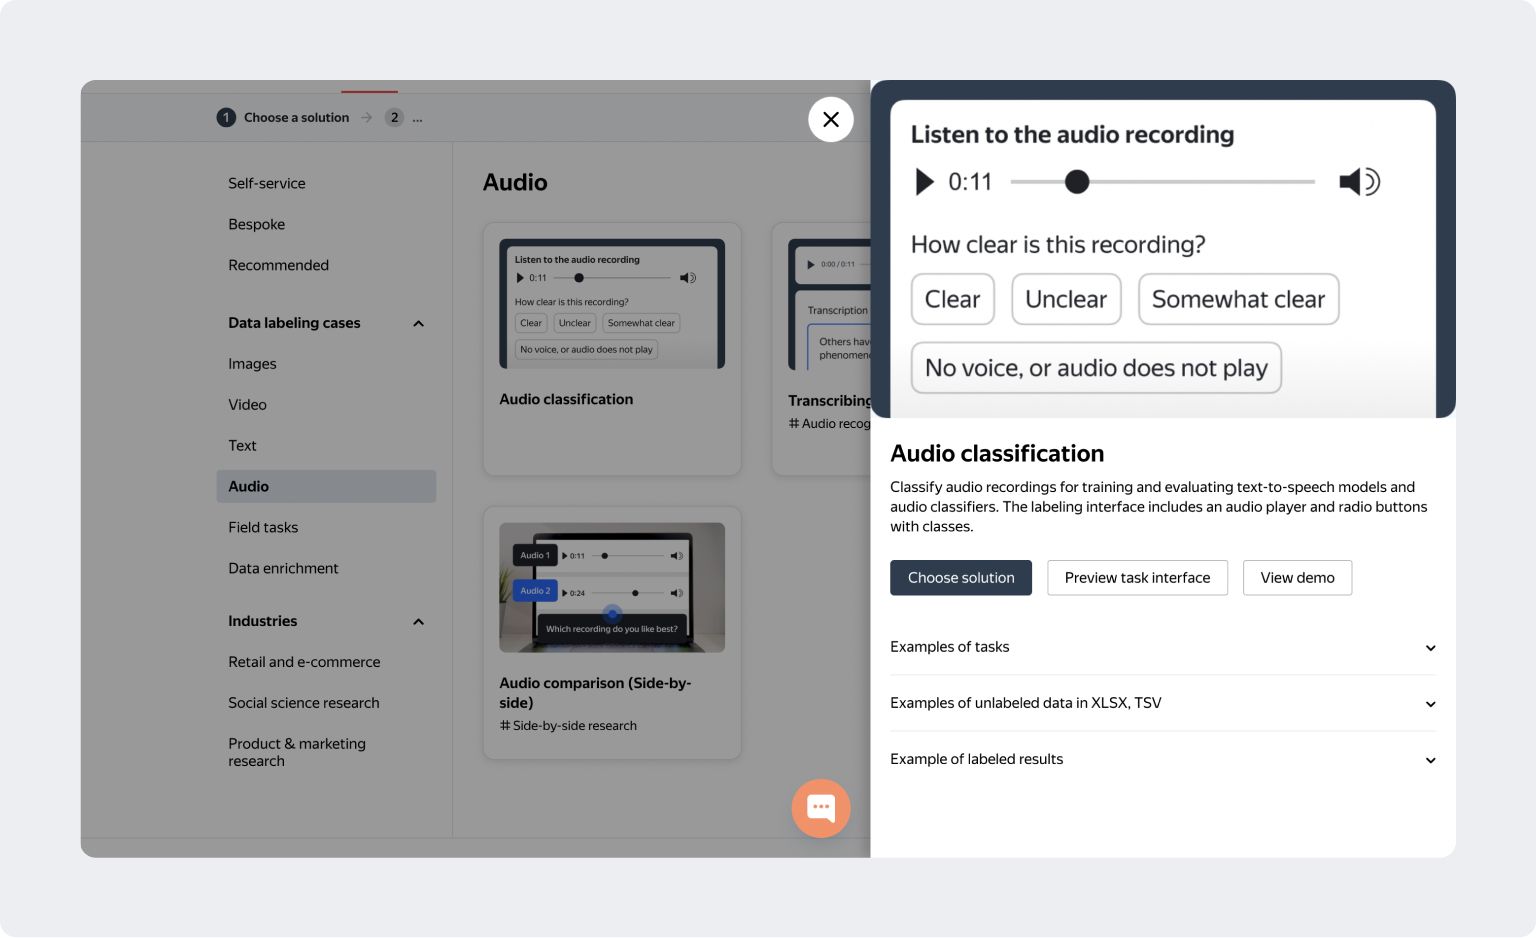
Task: Select the Clear option
Action: click(x=953, y=299)
